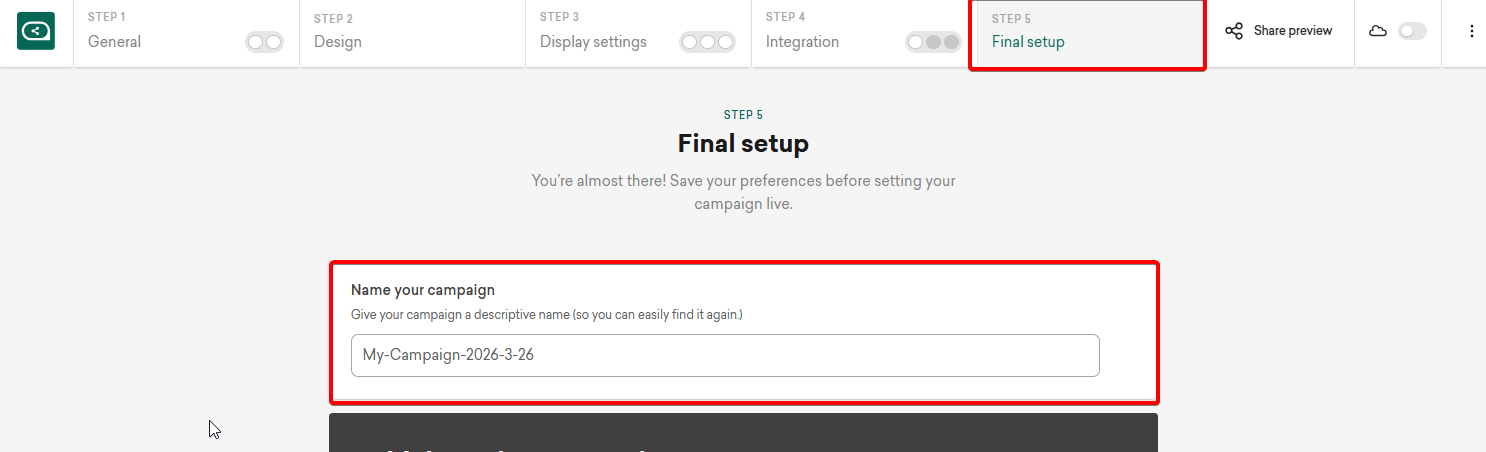Click the Integration step progress dots

point(933,42)
